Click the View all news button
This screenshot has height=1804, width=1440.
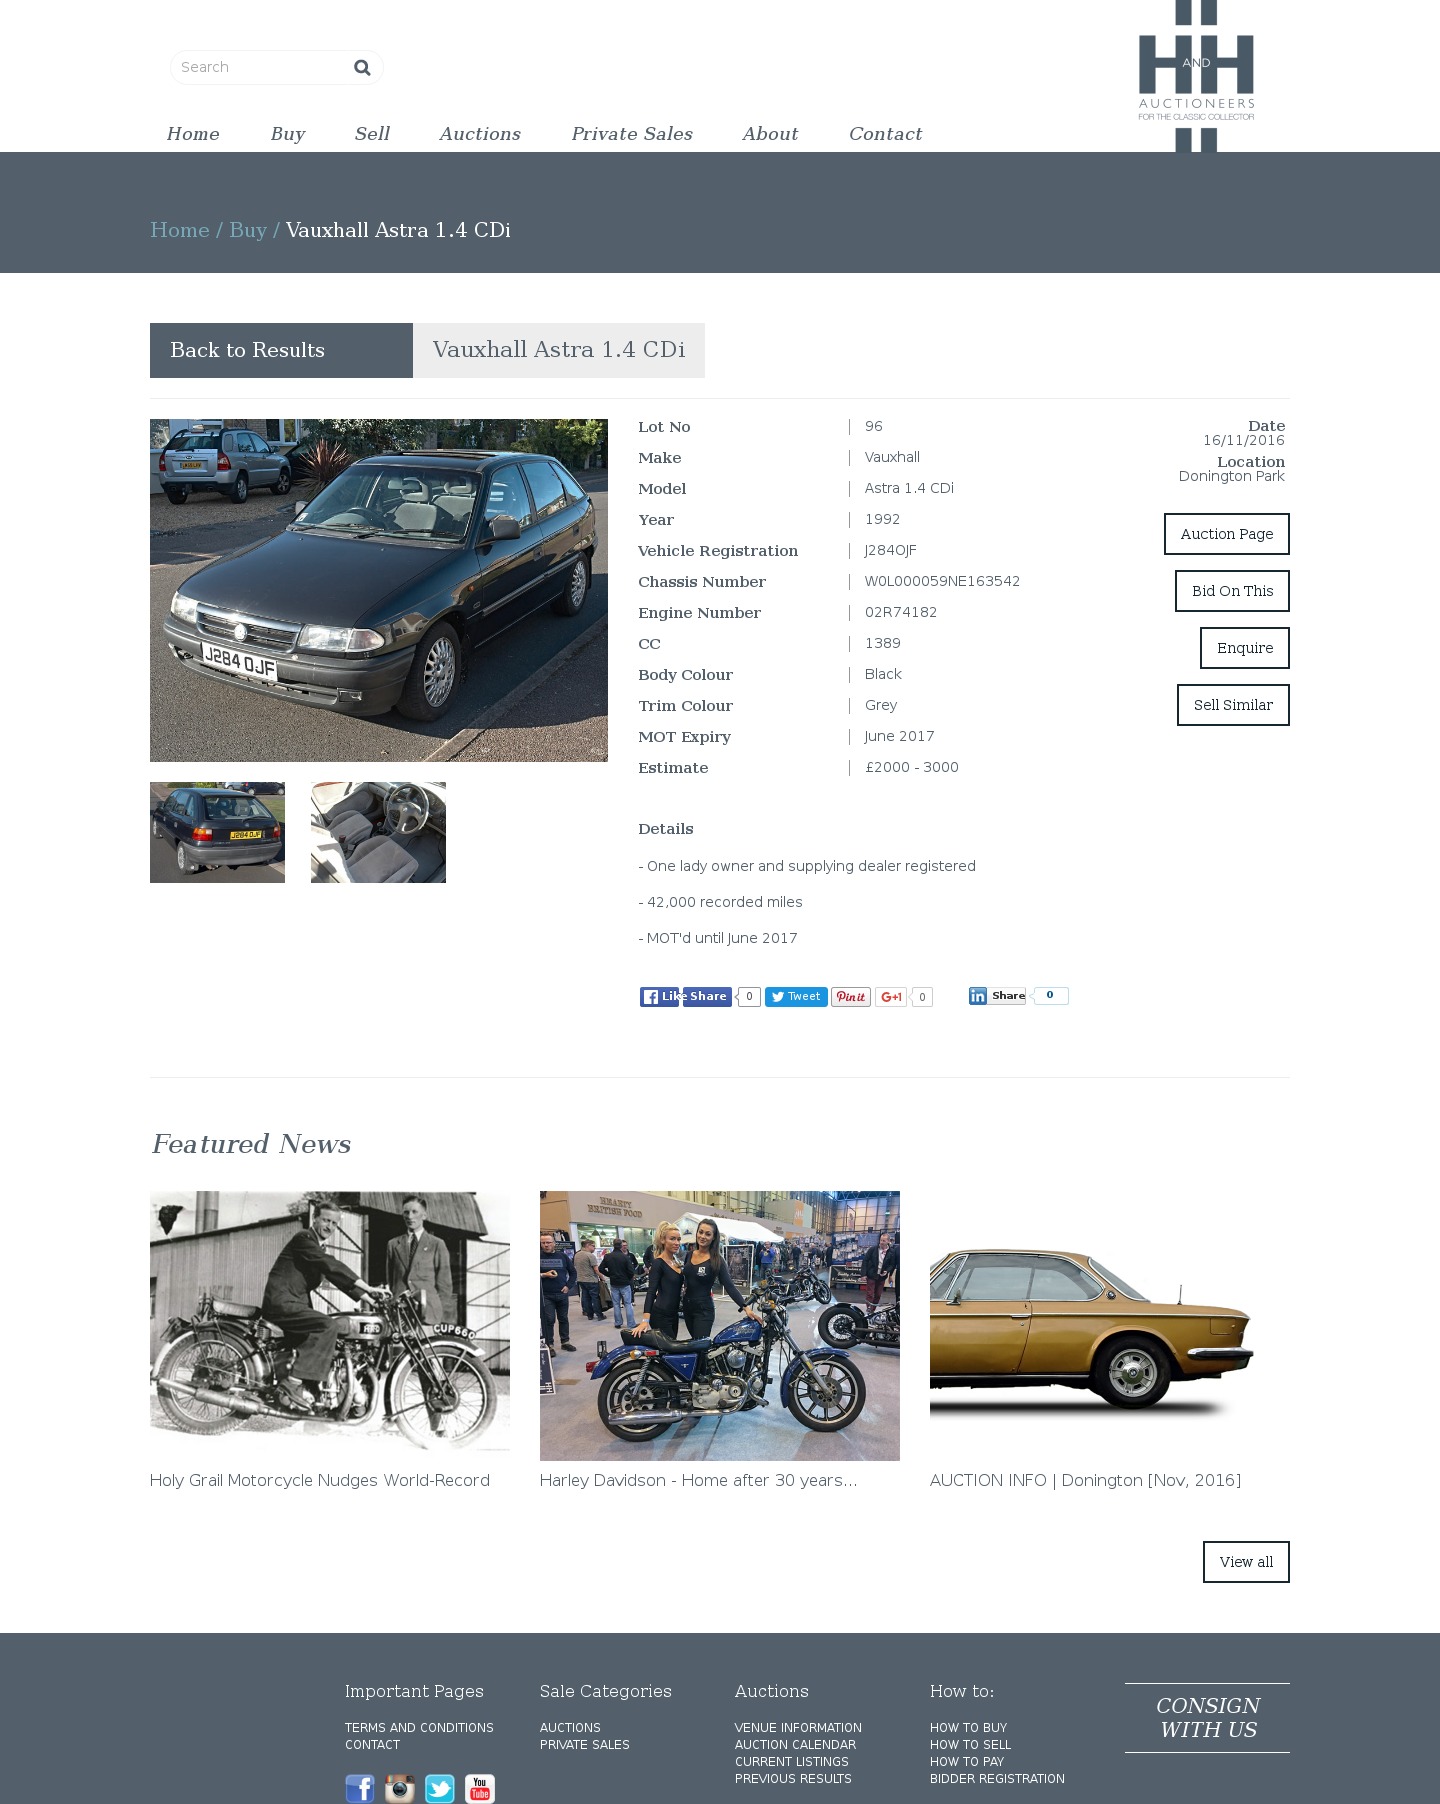(1246, 1562)
